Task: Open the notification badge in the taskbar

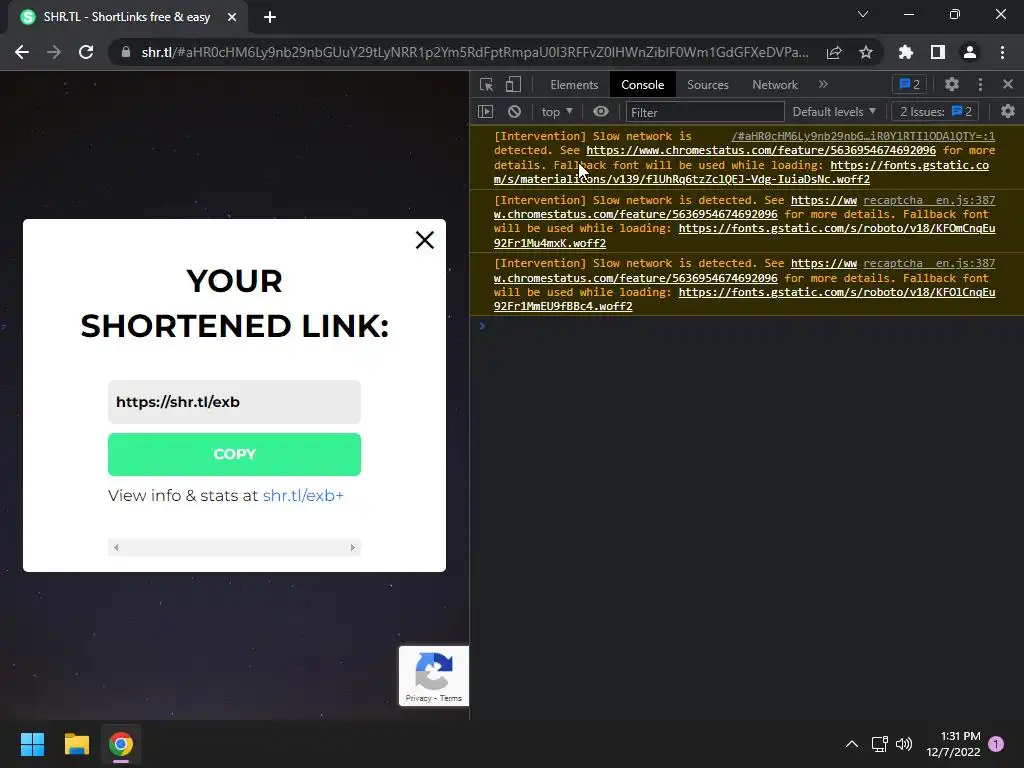Action: pyautogui.click(x=996, y=743)
